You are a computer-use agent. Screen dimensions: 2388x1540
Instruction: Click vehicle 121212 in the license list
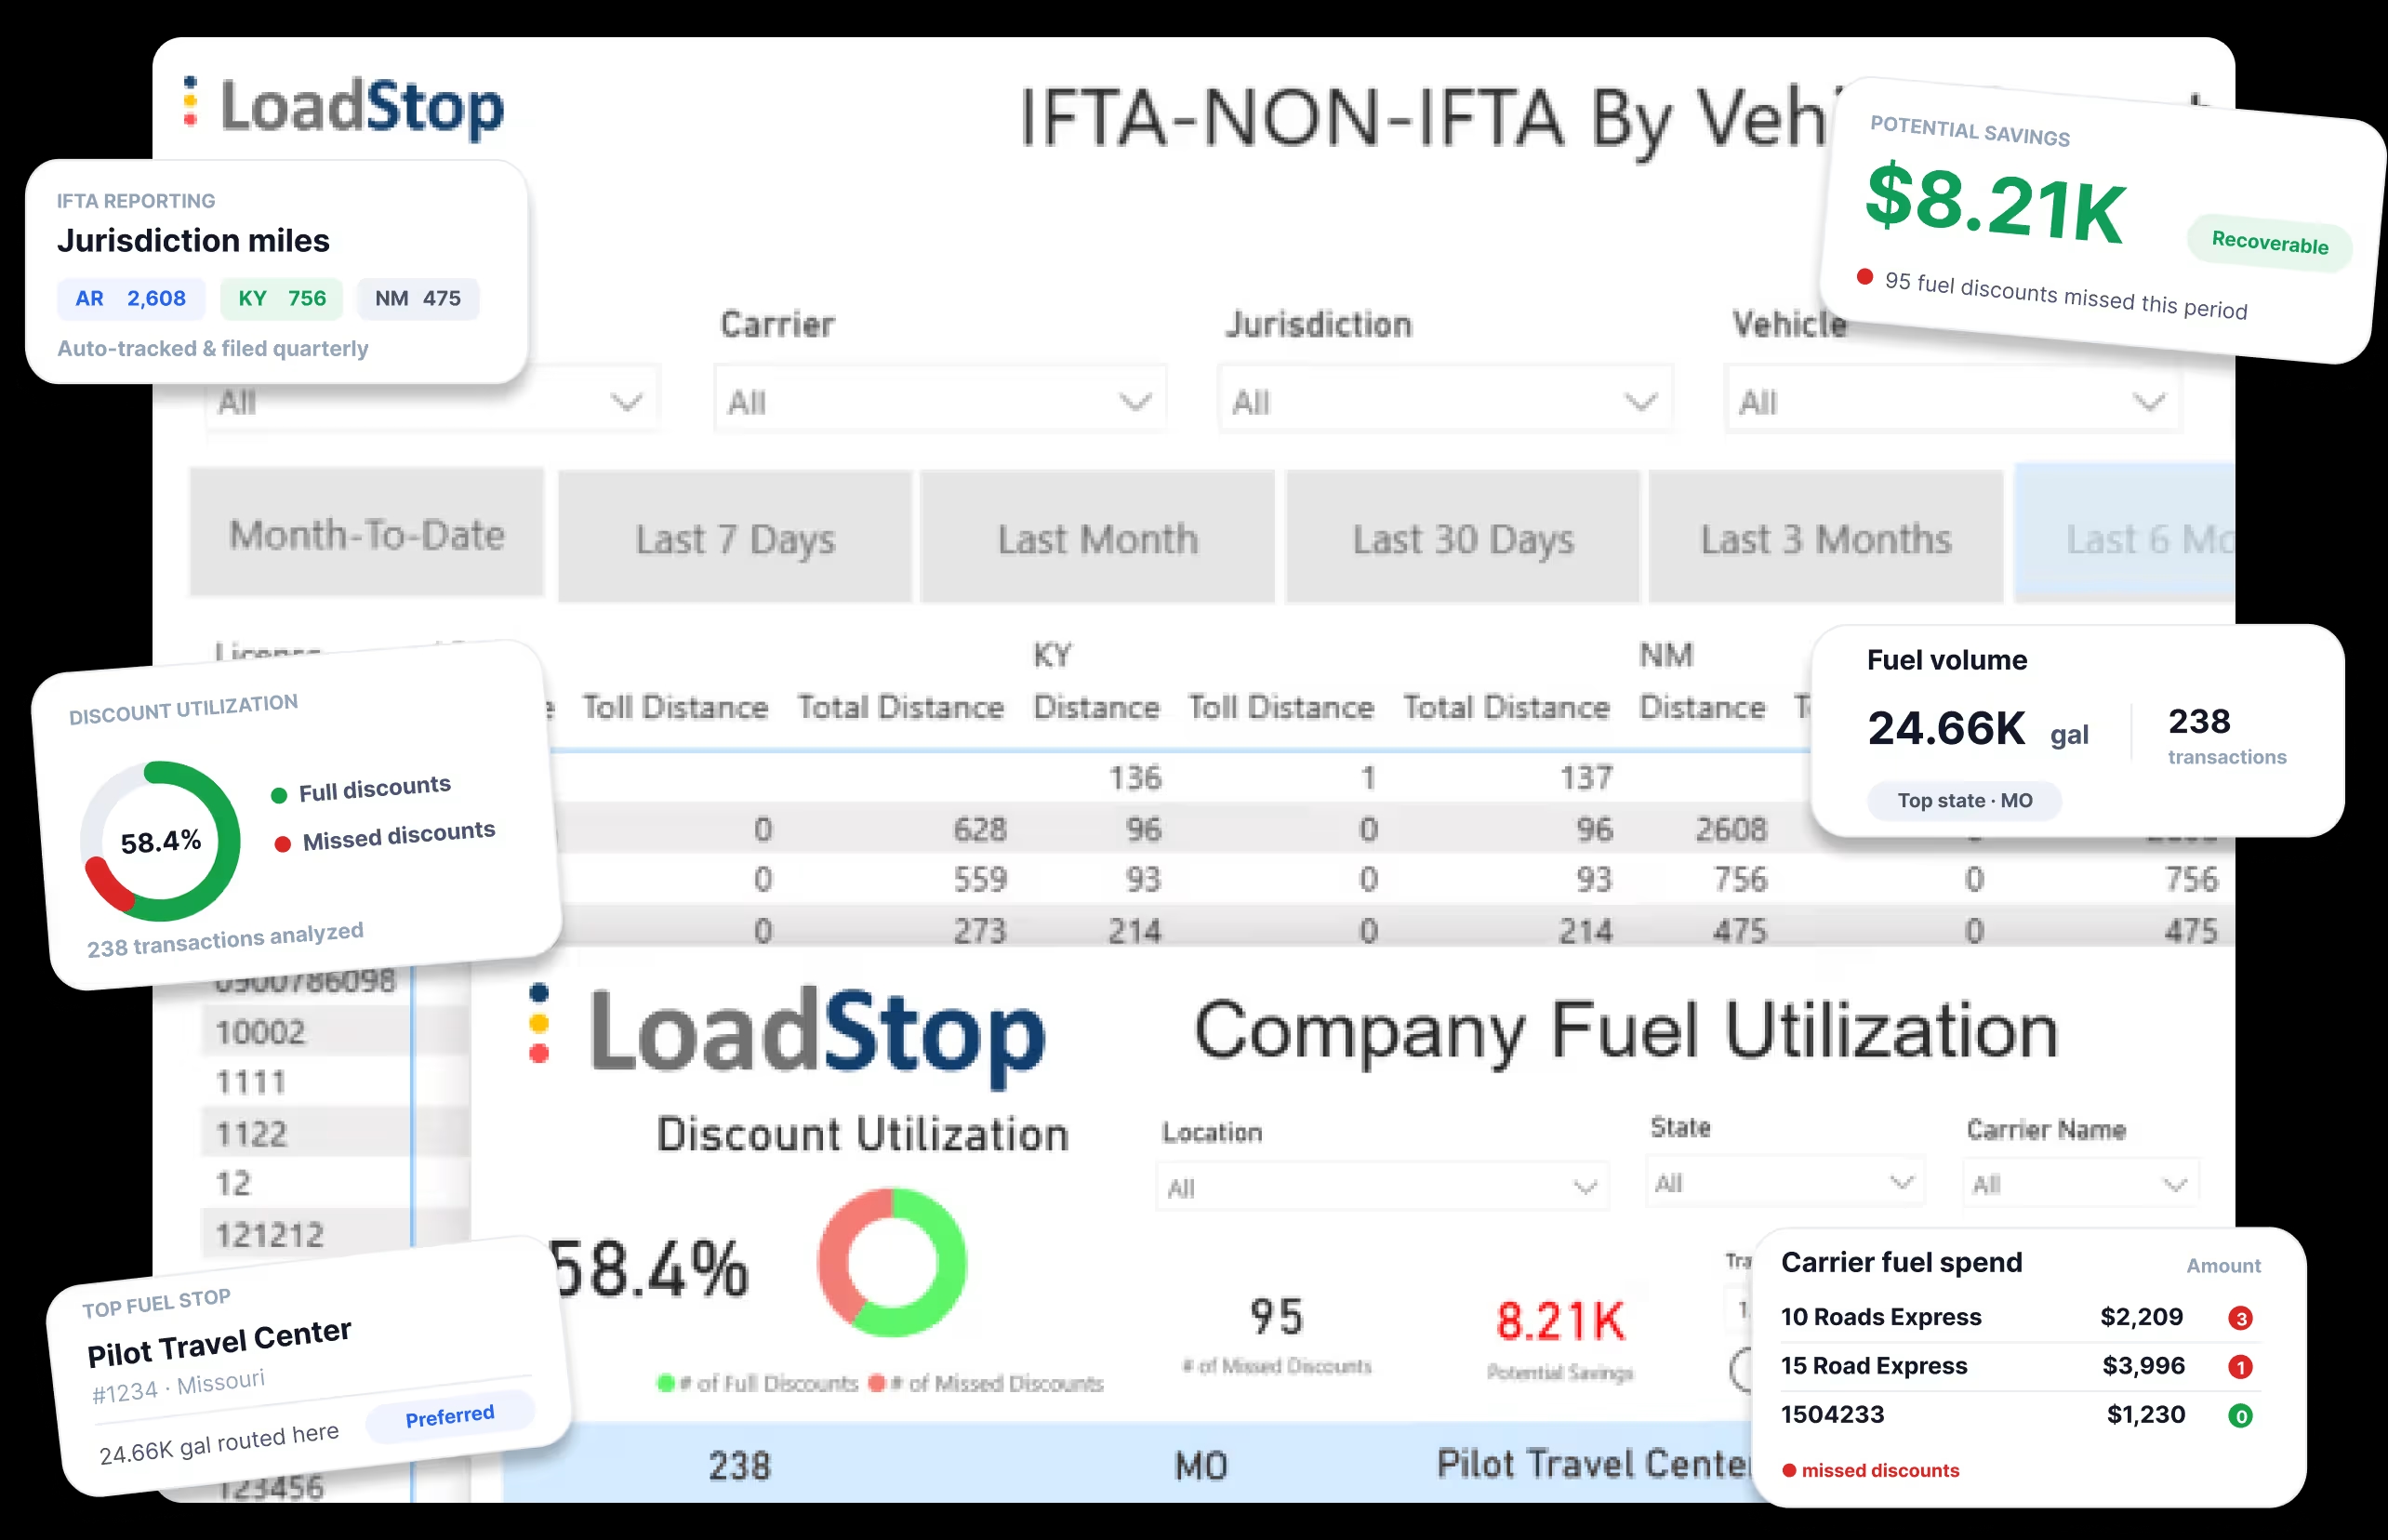pyautogui.click(x=269, y=1234)
